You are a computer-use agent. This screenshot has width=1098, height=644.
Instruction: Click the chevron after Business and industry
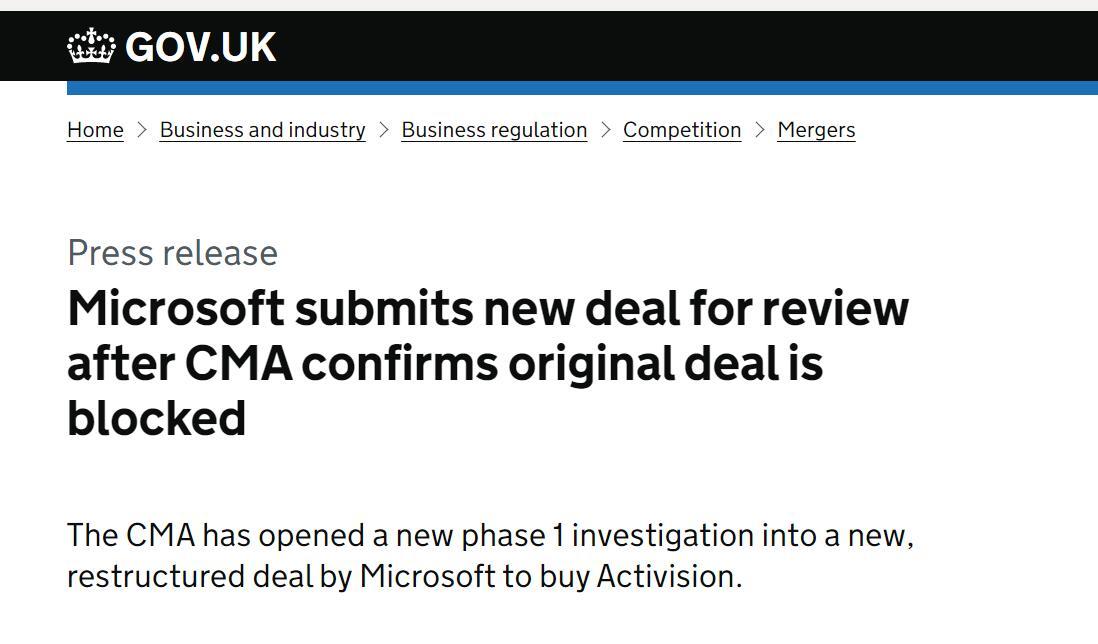[384, 130]
